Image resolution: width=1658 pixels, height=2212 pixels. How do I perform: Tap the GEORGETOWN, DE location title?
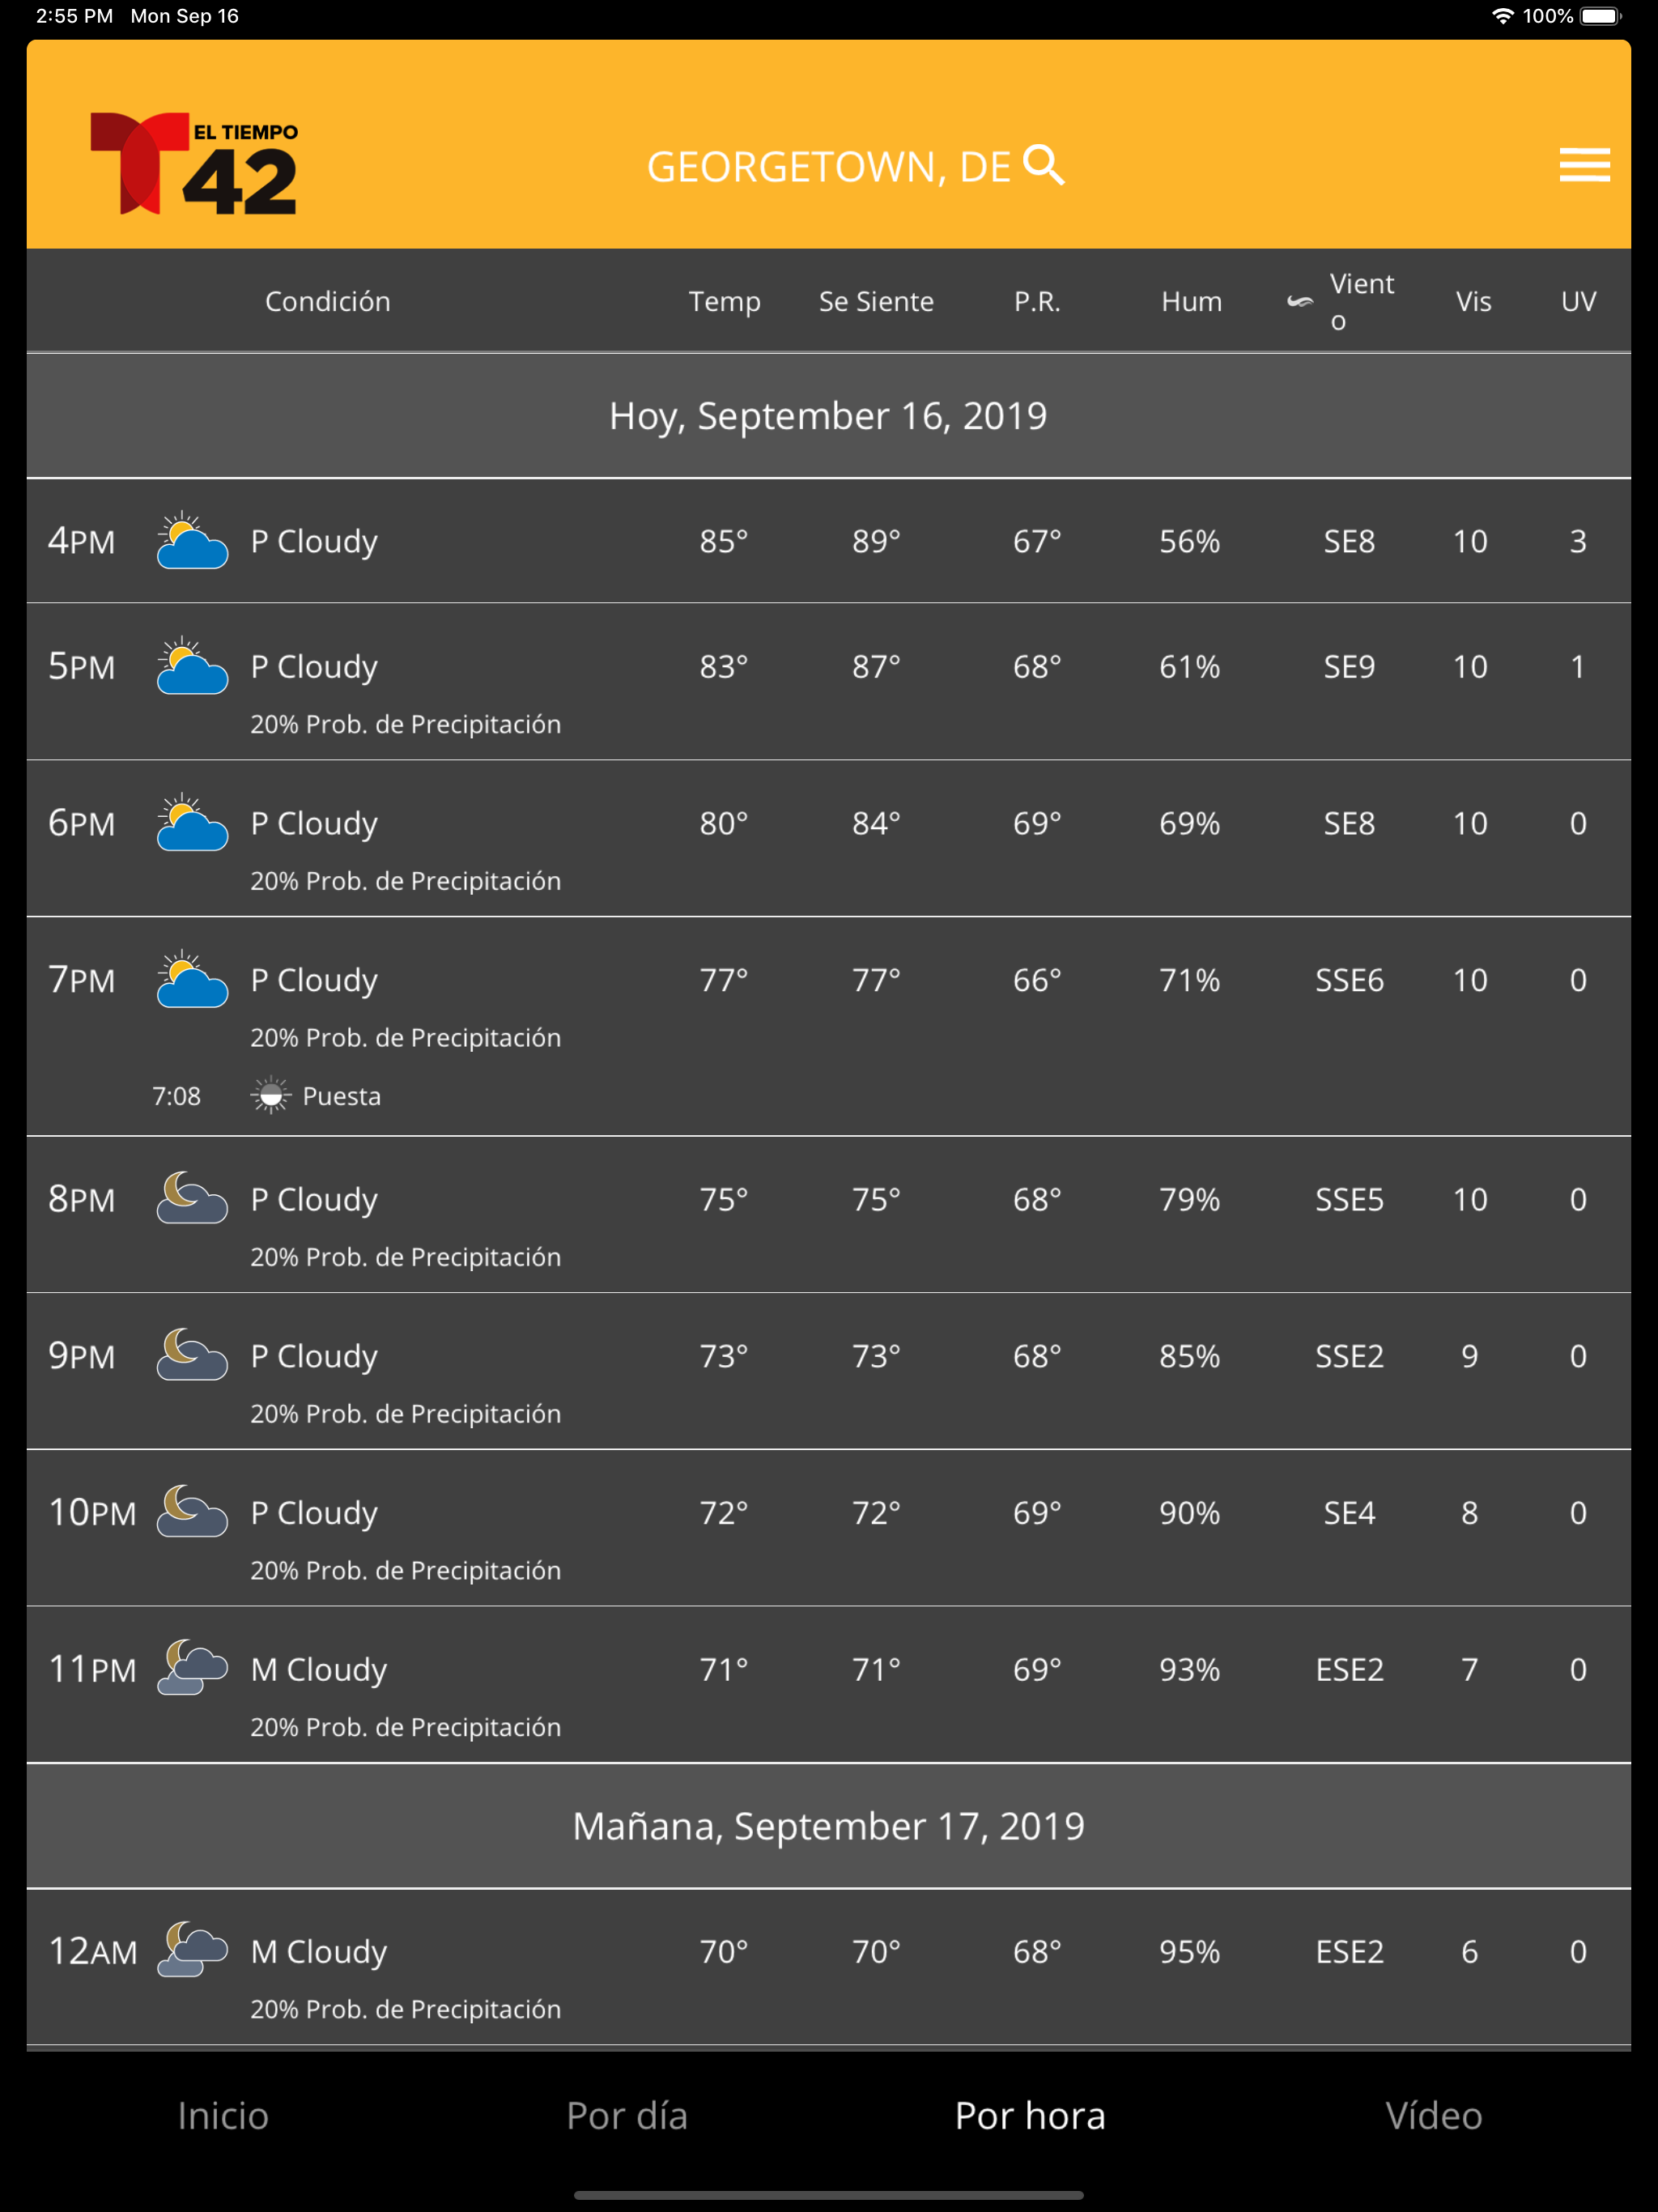coord(829,167)
